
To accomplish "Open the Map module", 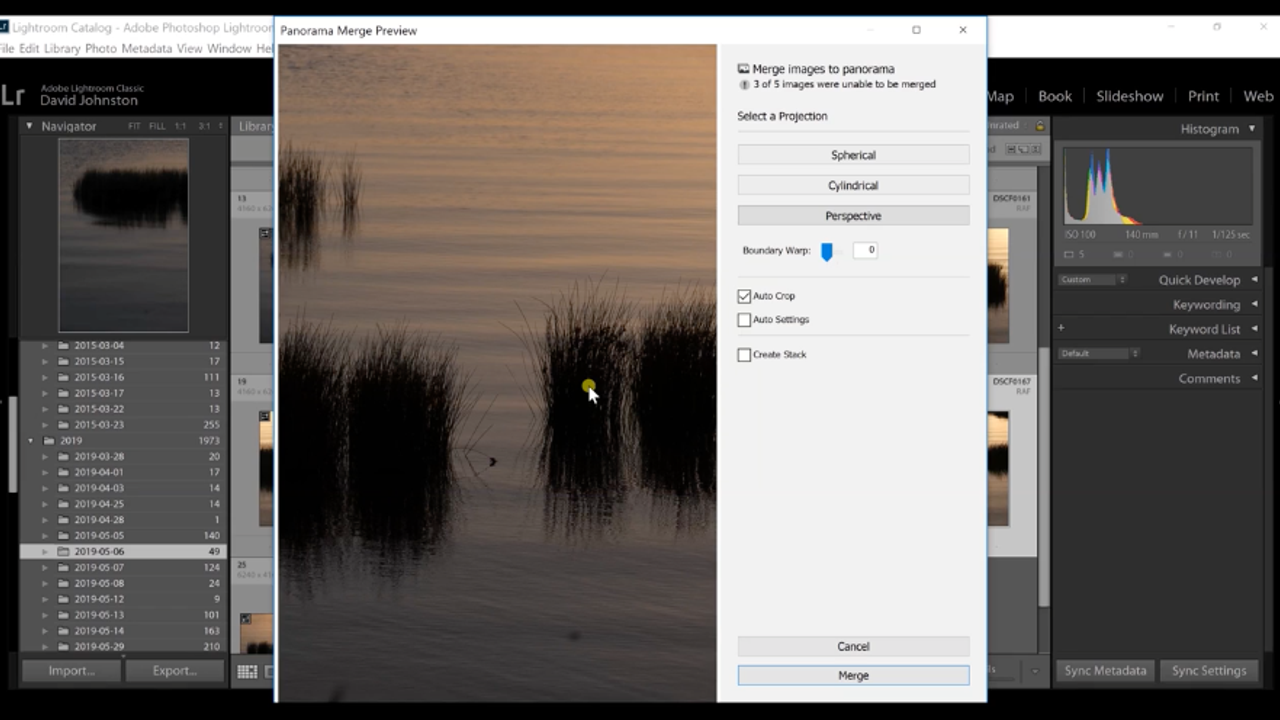I will pos(1000,96).
